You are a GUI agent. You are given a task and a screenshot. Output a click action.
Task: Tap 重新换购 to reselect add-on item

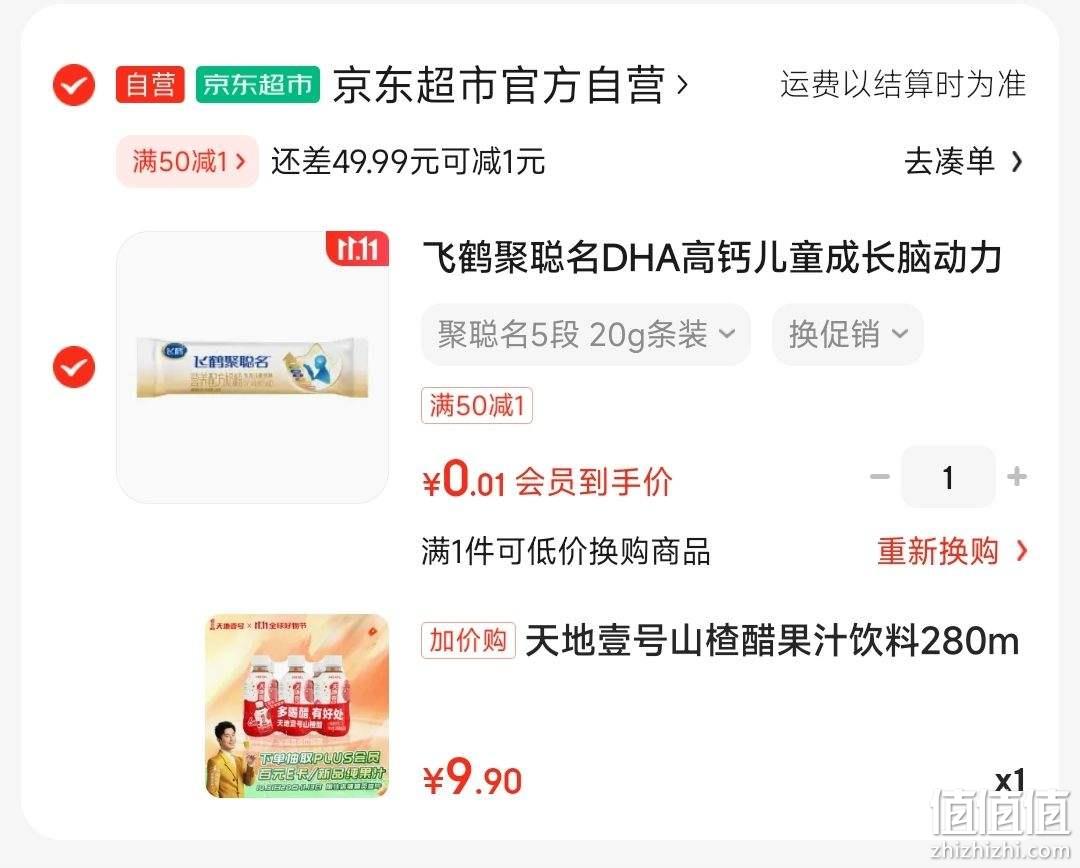[x=952, y=551]
